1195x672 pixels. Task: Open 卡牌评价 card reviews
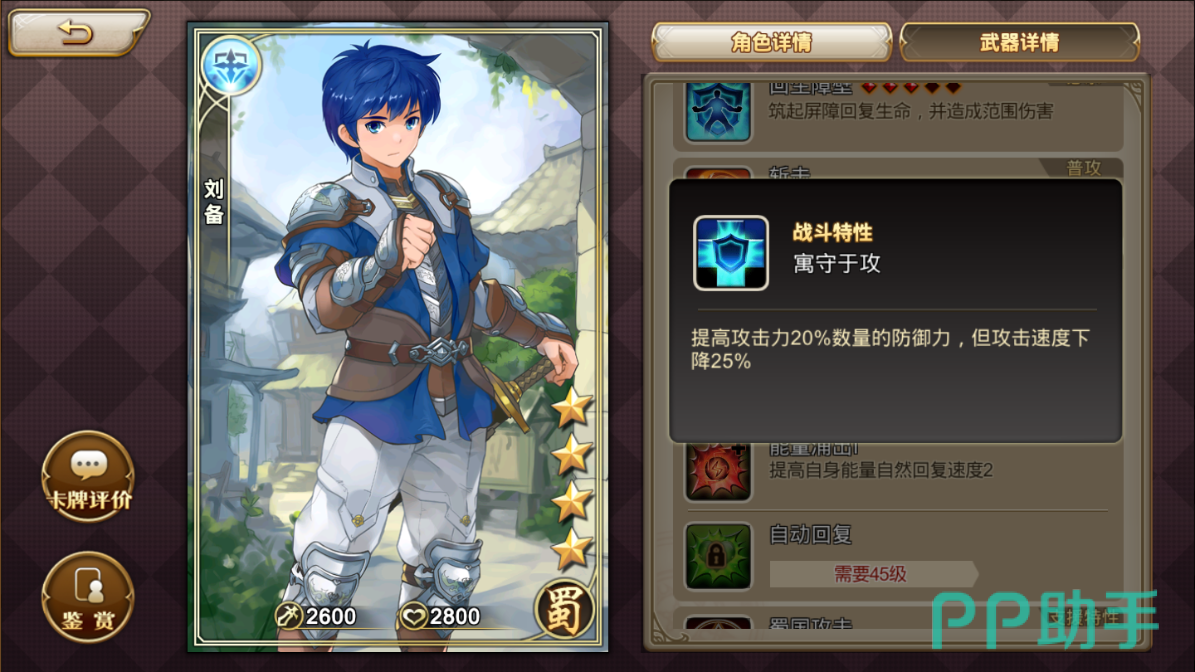[x=88, y=477]
